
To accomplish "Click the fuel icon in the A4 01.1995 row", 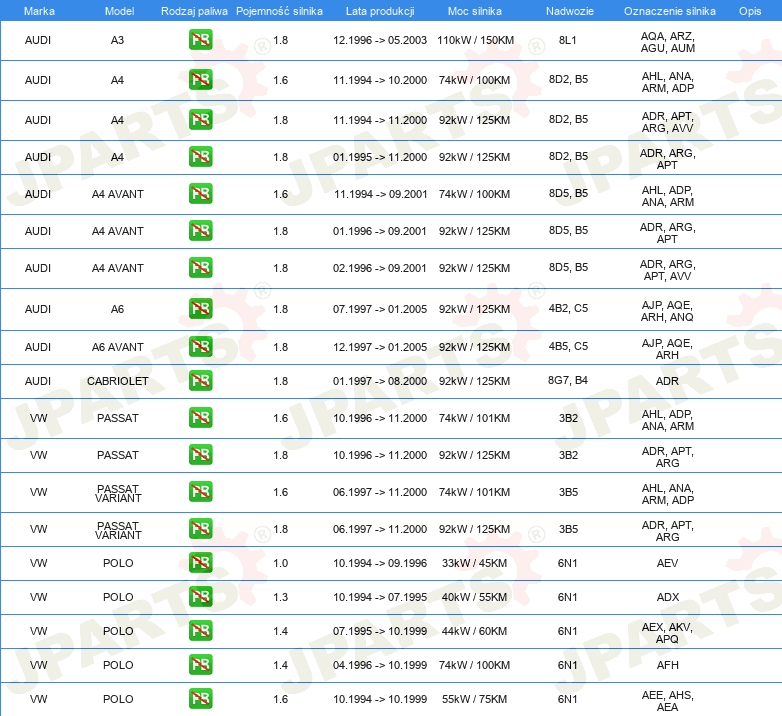I will pyautogui.click(x=200, y=157).
